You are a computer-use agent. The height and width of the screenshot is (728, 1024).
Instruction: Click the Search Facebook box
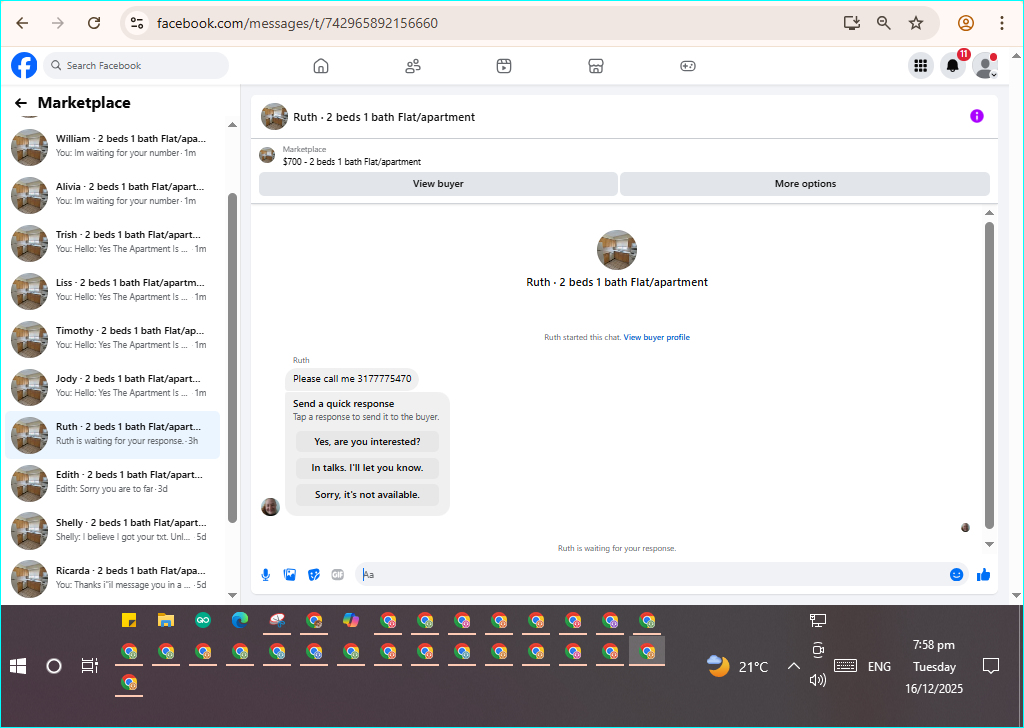(136, 65)
